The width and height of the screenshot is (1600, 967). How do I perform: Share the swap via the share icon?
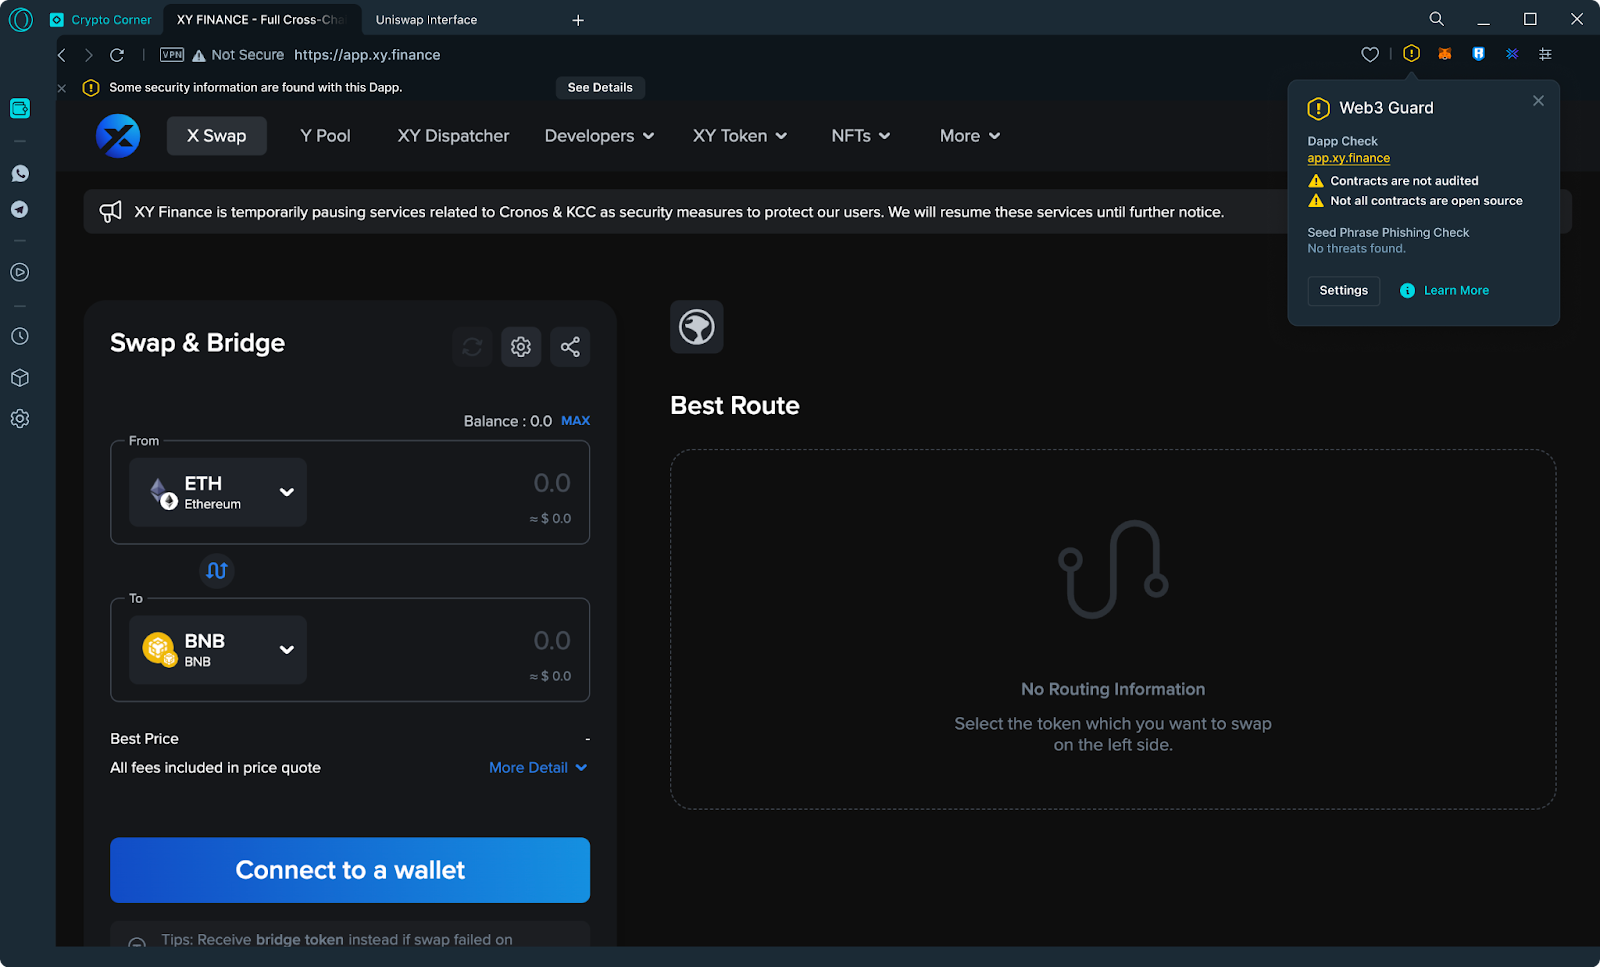pos(570,347)
